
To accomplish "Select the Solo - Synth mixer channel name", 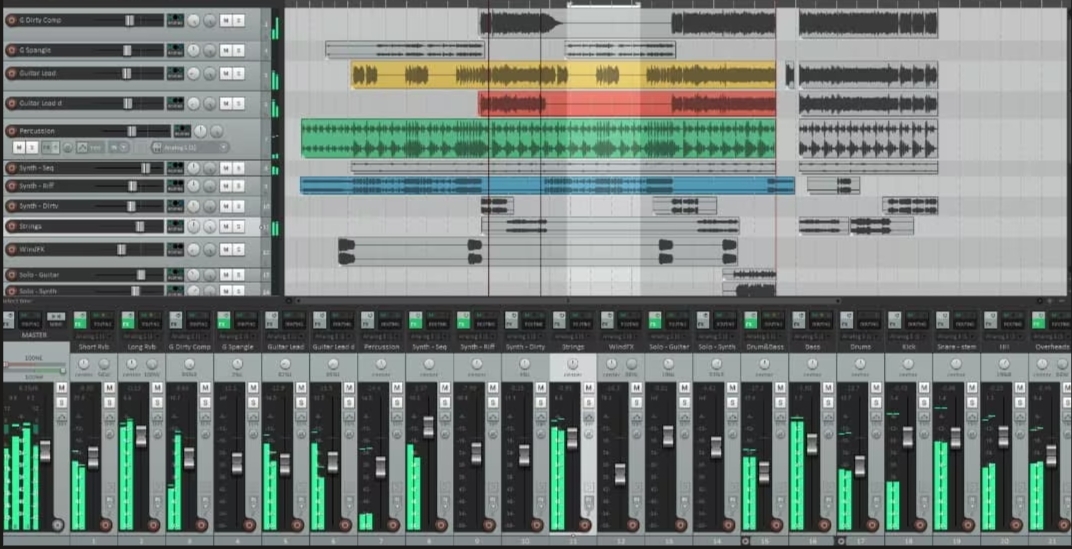I will click(x=716, y=347).
